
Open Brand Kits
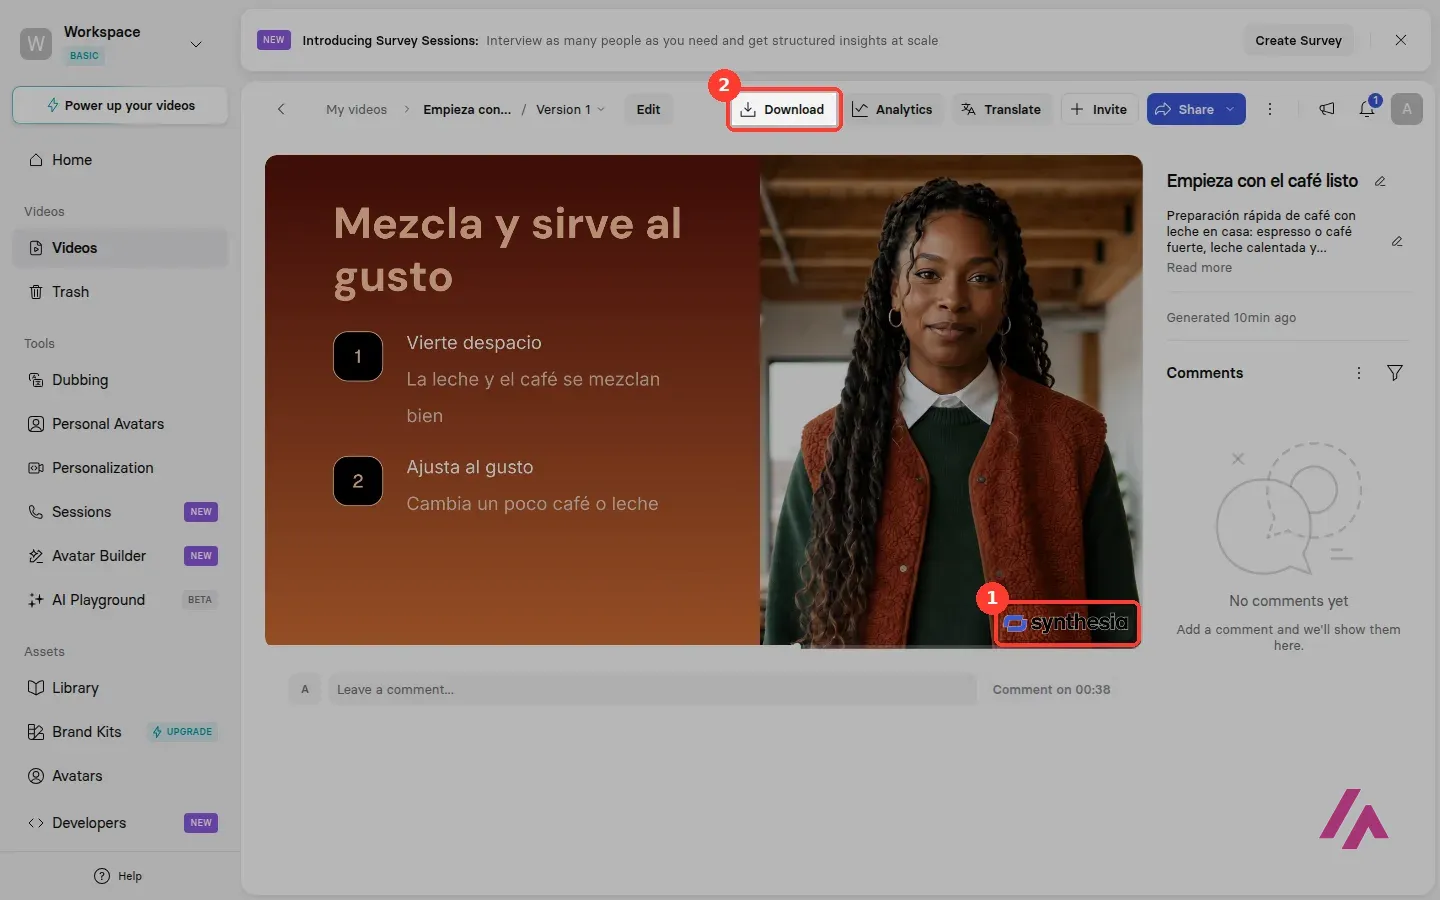tap(87, 732)
